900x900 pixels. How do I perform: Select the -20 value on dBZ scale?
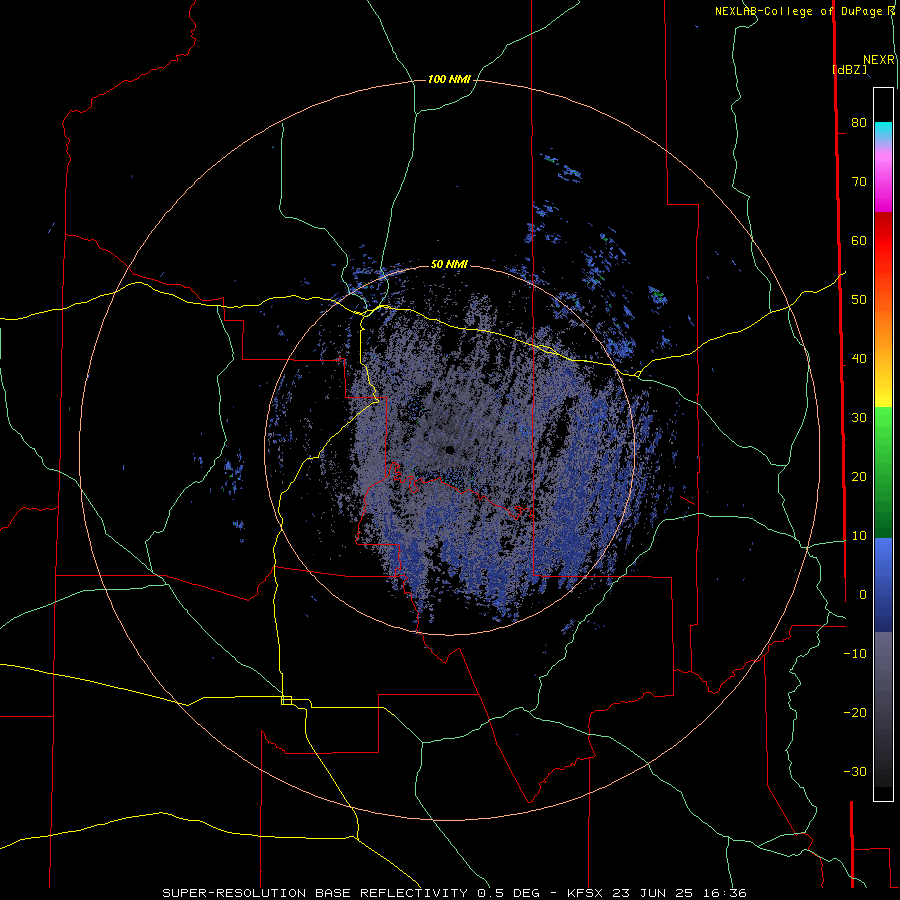pos(855,712)
